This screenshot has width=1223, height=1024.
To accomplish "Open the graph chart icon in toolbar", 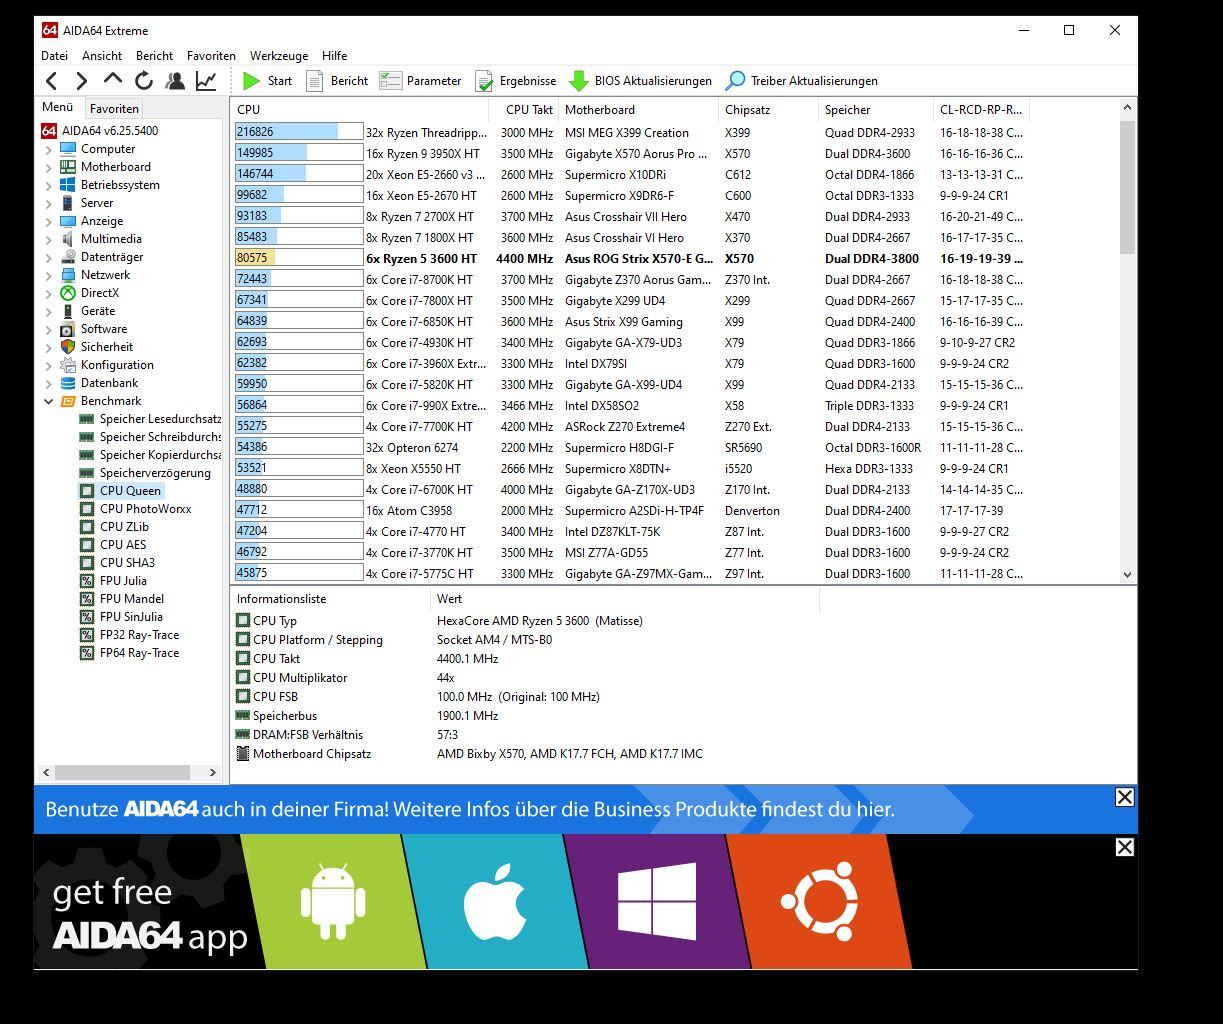I will point(206,81).
